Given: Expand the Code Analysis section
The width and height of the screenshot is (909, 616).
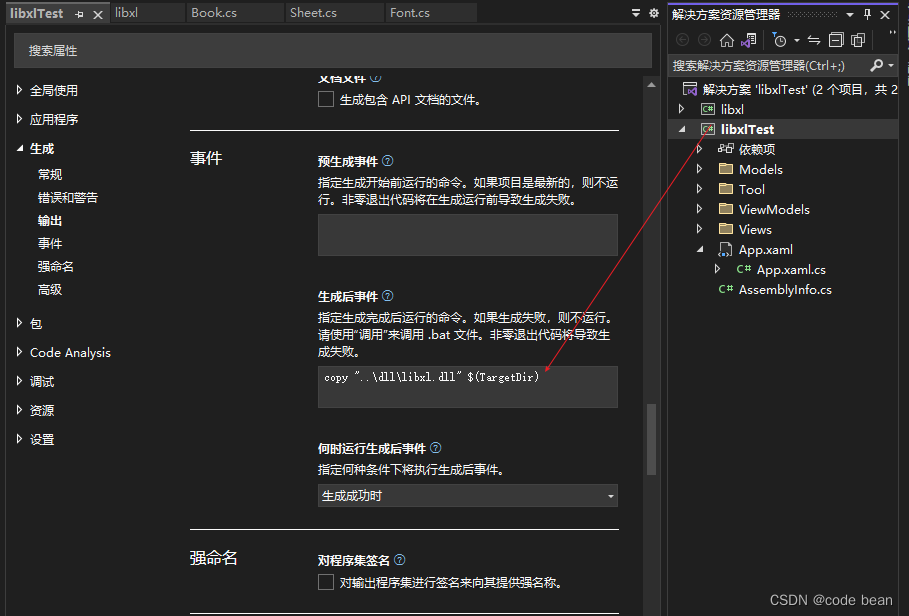Looking at the screenshot, I should click(x=19, y=352).
